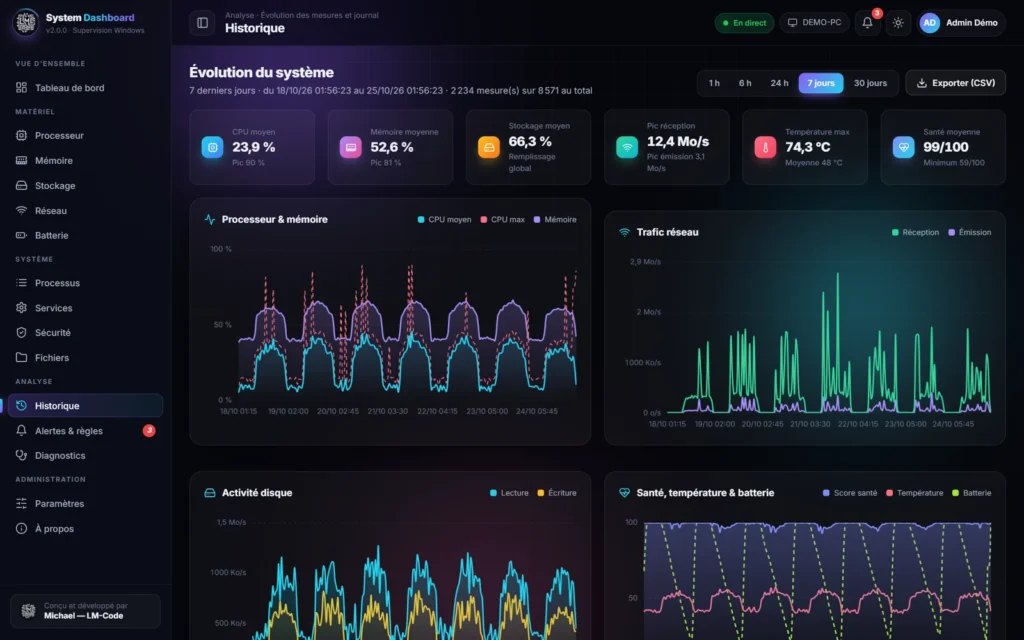Click the Fichiers folder icon in sidebar

pyautogui.click(x=22, y=357)
